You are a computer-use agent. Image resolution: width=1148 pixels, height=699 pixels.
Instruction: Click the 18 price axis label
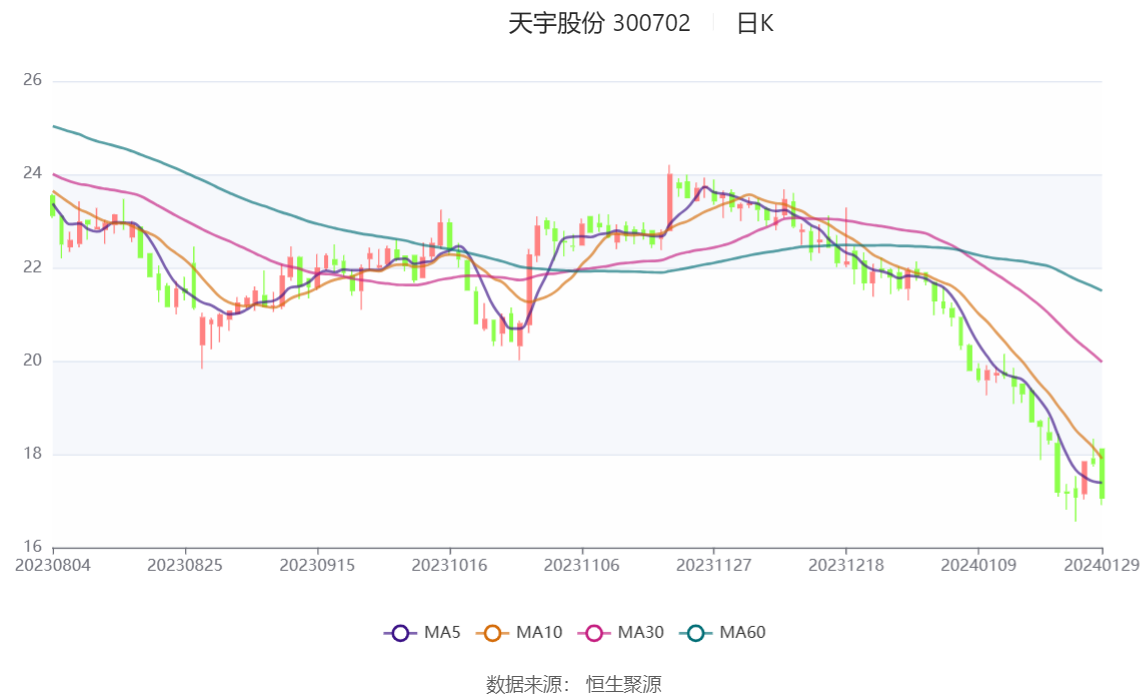click(32, 454)
